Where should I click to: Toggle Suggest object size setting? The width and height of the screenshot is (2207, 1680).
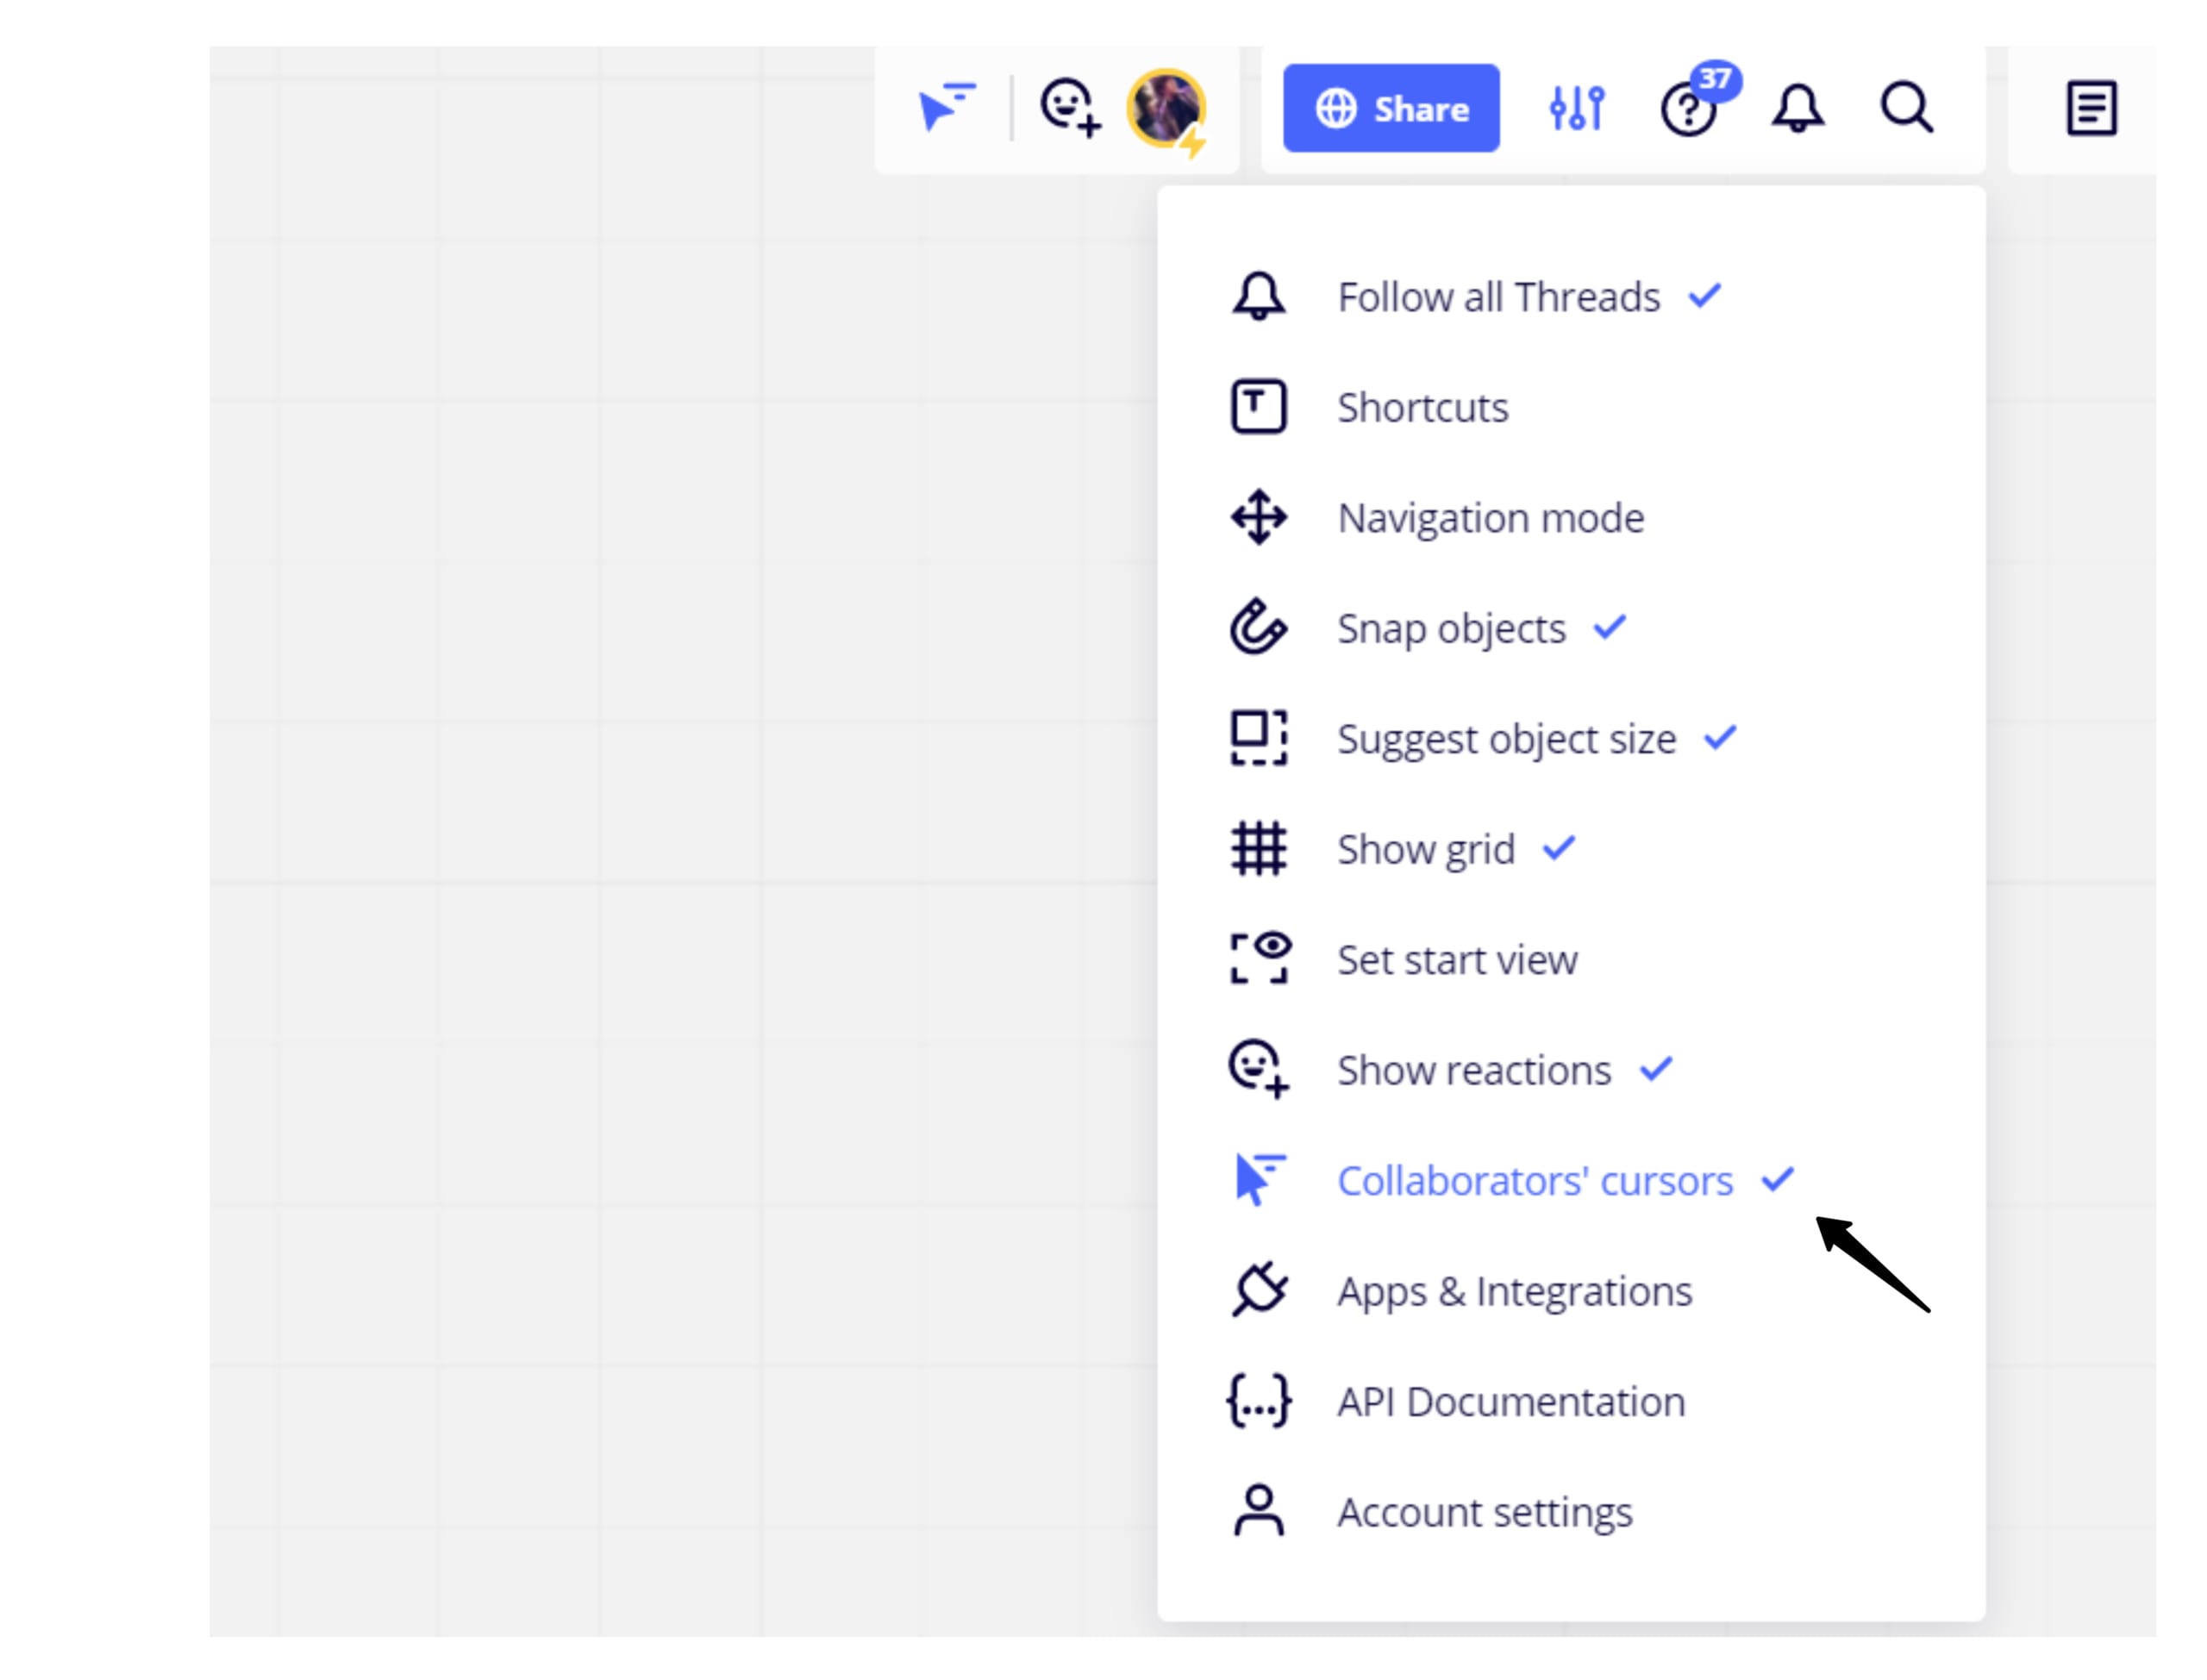click(x=1505, y=739)
